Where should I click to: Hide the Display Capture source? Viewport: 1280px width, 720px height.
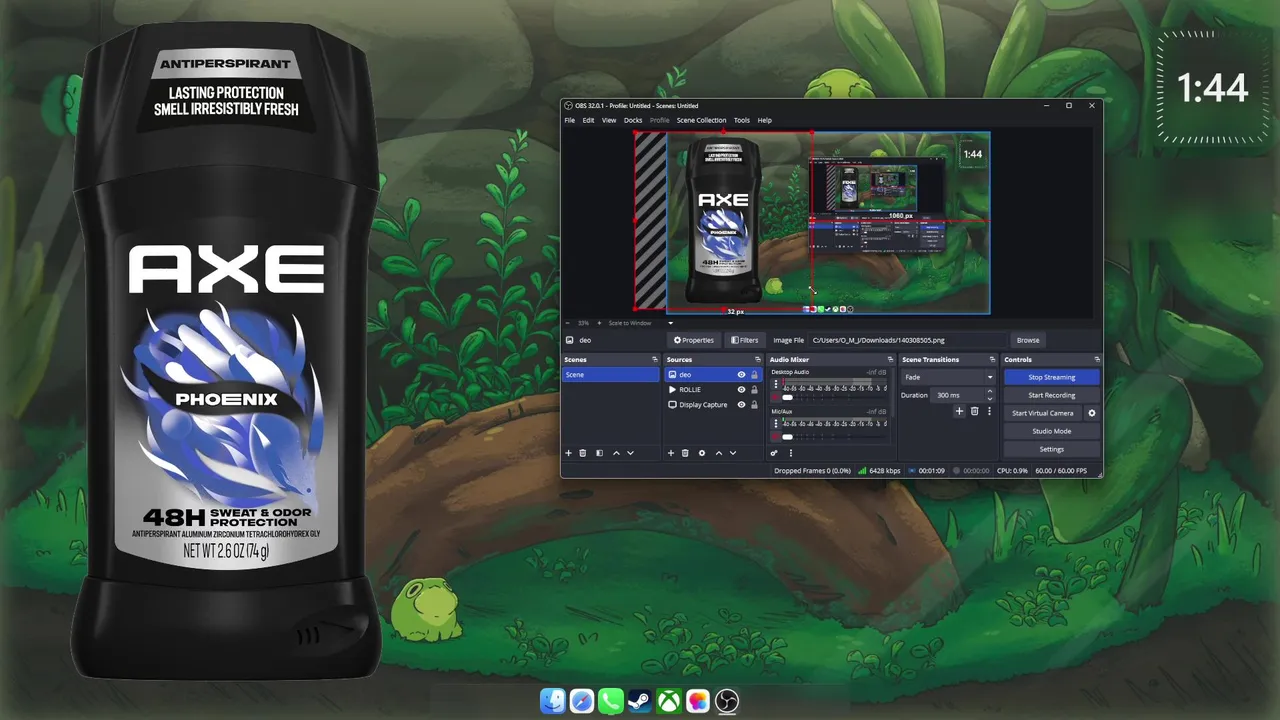(741, 405)
